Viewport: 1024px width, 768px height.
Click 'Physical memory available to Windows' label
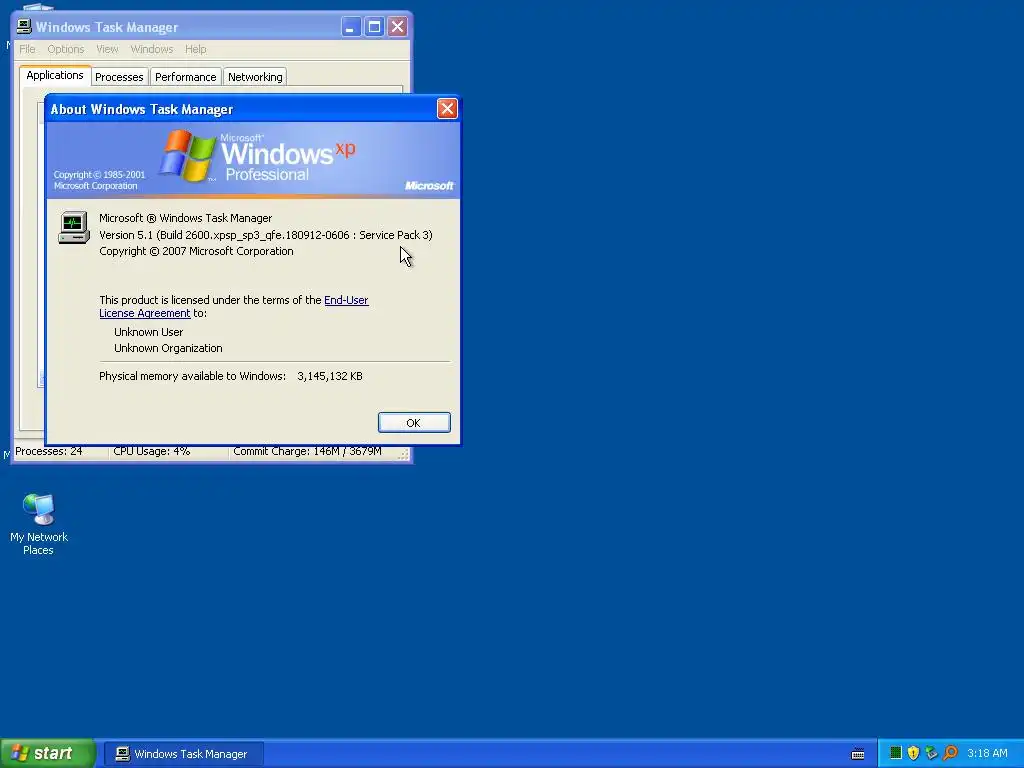[193, 376]
